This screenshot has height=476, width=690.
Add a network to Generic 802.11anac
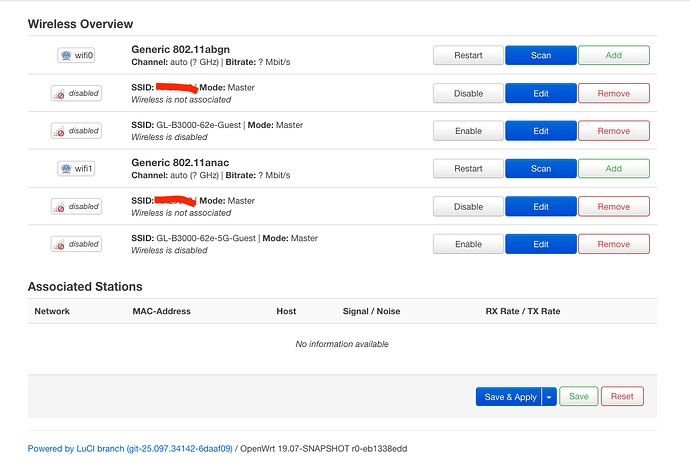pyautogui.click(x=613, y=169)
